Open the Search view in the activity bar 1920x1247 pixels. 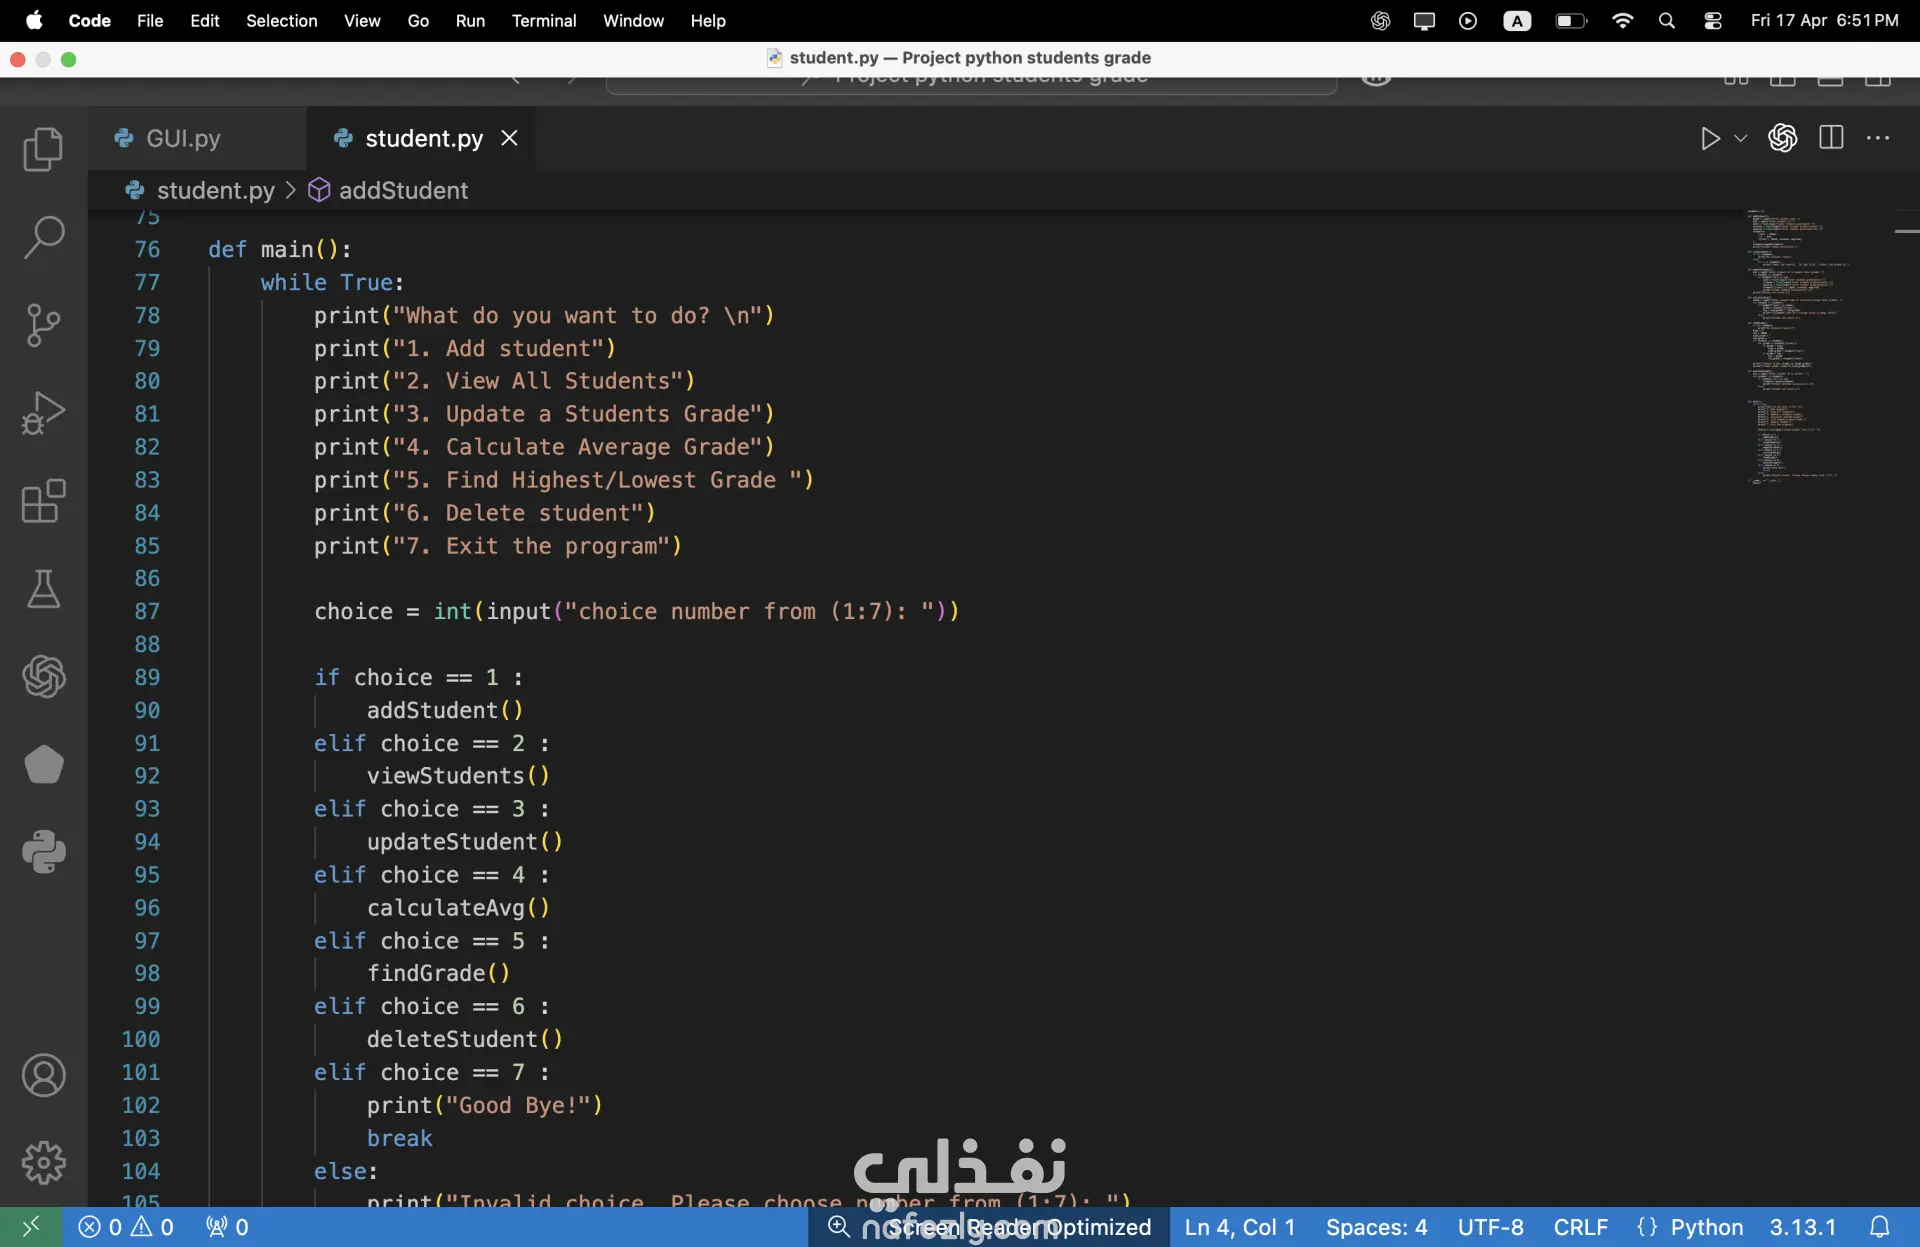(43, 238)
